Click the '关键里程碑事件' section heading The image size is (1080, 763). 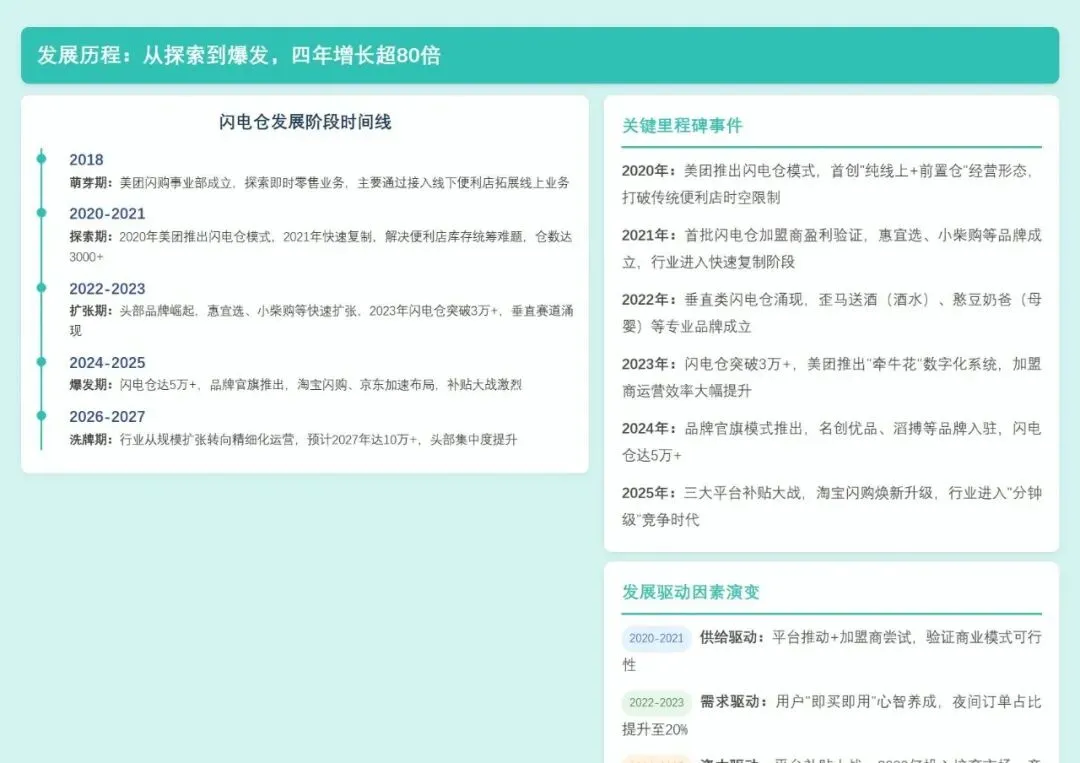pos(682,125)
